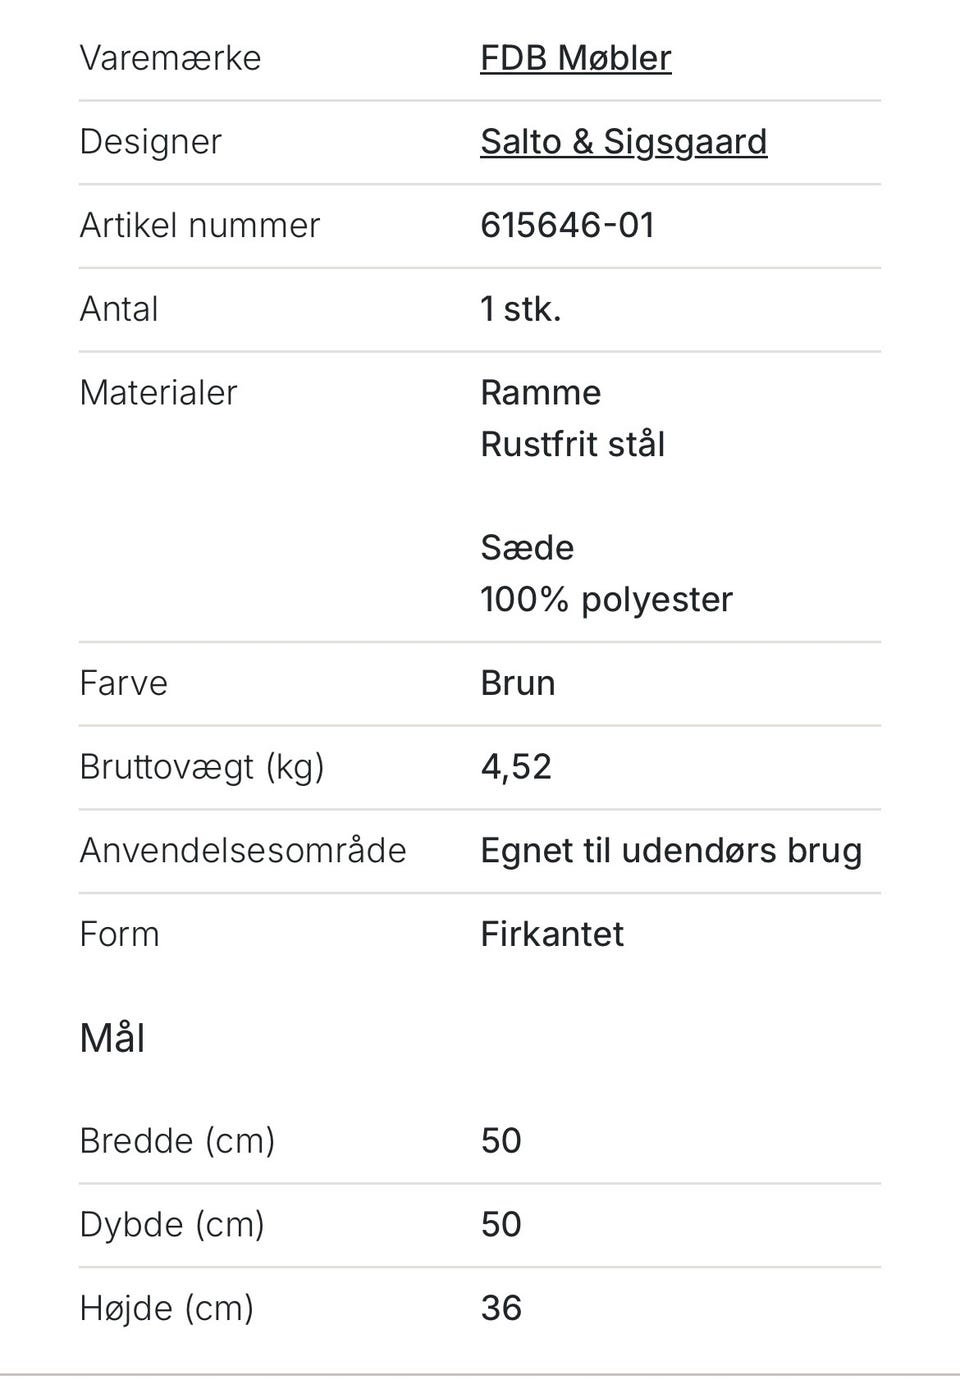960x1398 pixels.
Task: Open the Salto & Sigsgaard designer link
Action: (x=623, y=142)
